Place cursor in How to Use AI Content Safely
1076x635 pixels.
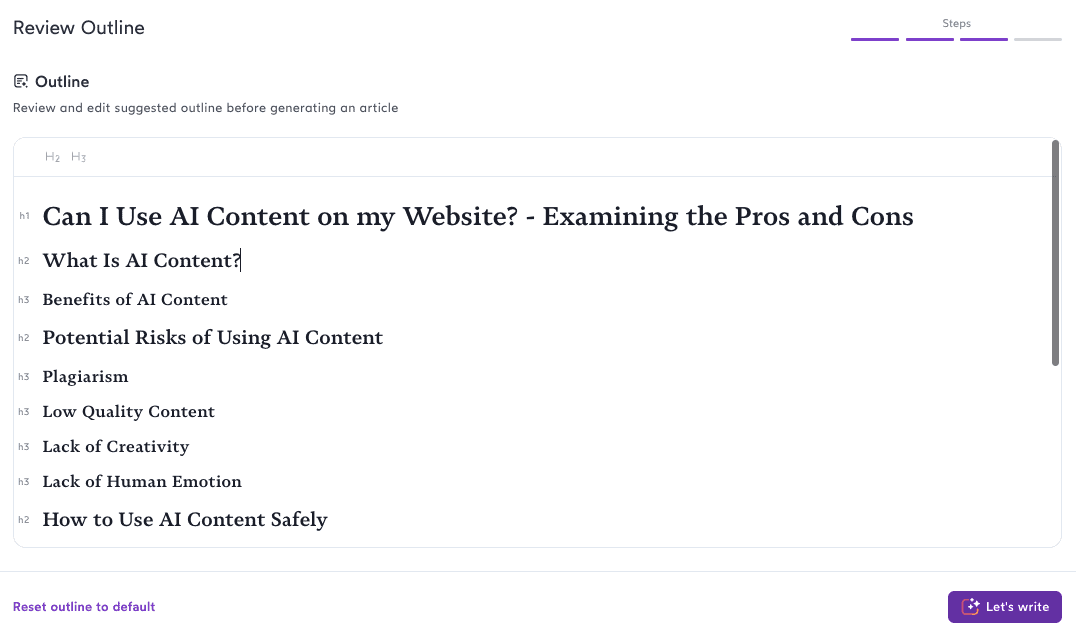[x=185, y=520]
